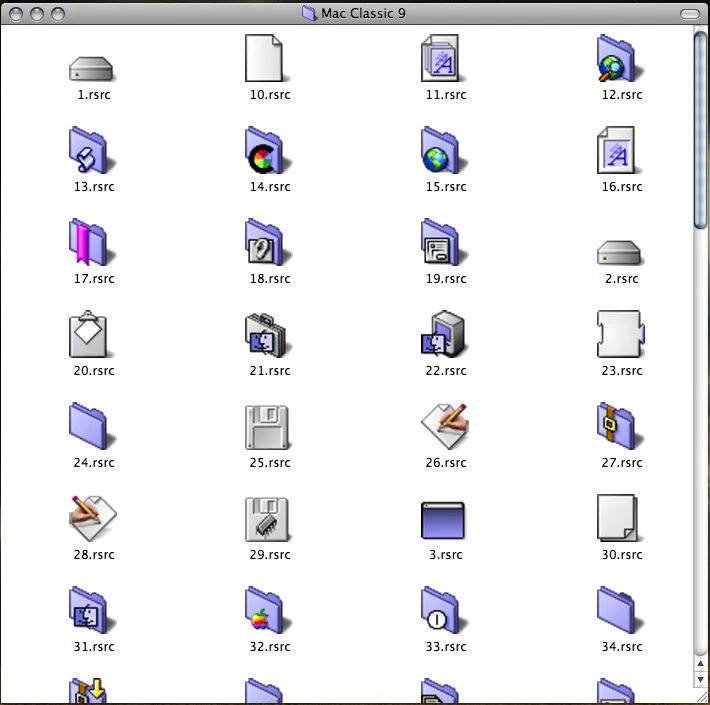Screen dimensions: 710x705
Task: Select the Apple logo folder 32.rsrc
Action: click(267, 610)
